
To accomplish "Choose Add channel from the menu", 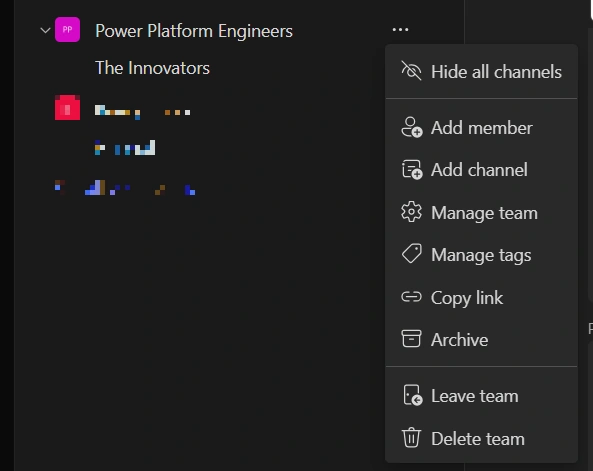I will [x=479, y=170].
